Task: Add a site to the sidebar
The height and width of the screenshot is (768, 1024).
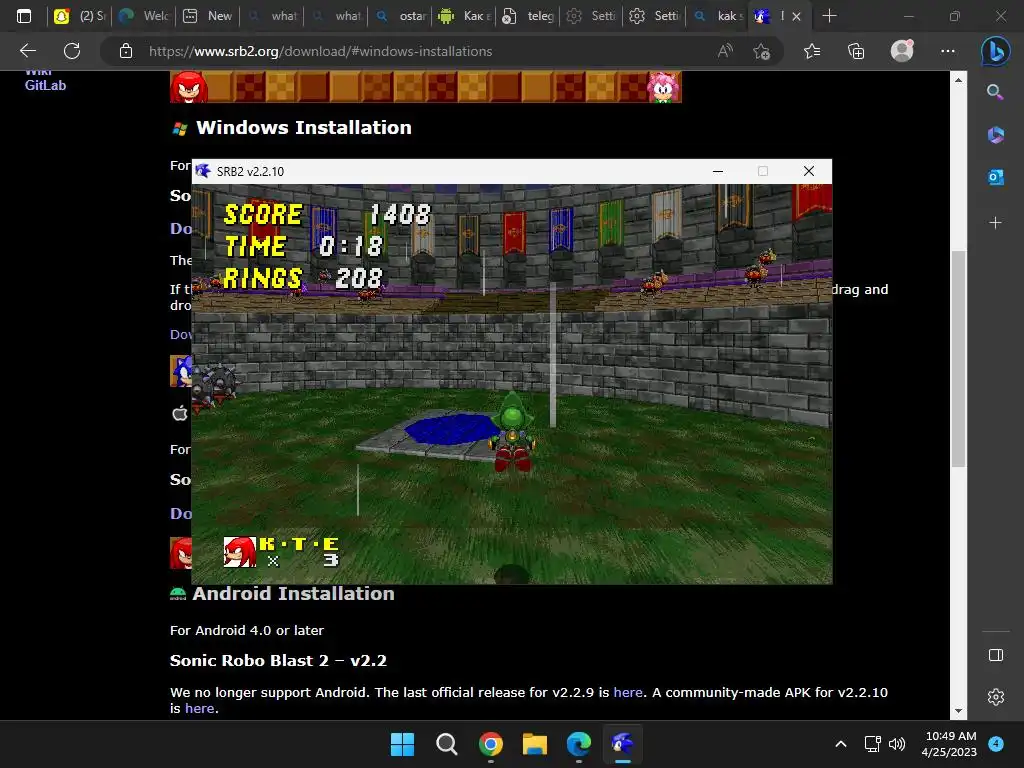Action: (x=995, y=223)
